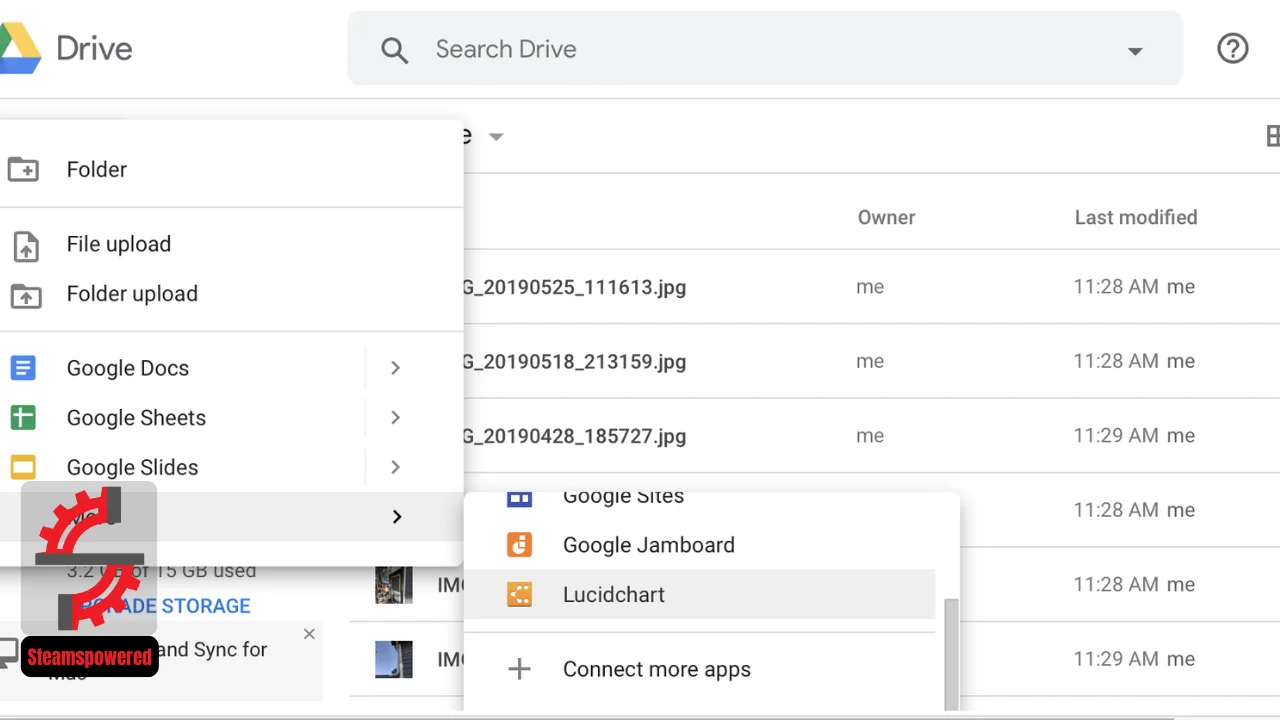Click the orange Jamboard icon
The width and height of the screenshot is (1280, 720).
click(x=519, y=545)
